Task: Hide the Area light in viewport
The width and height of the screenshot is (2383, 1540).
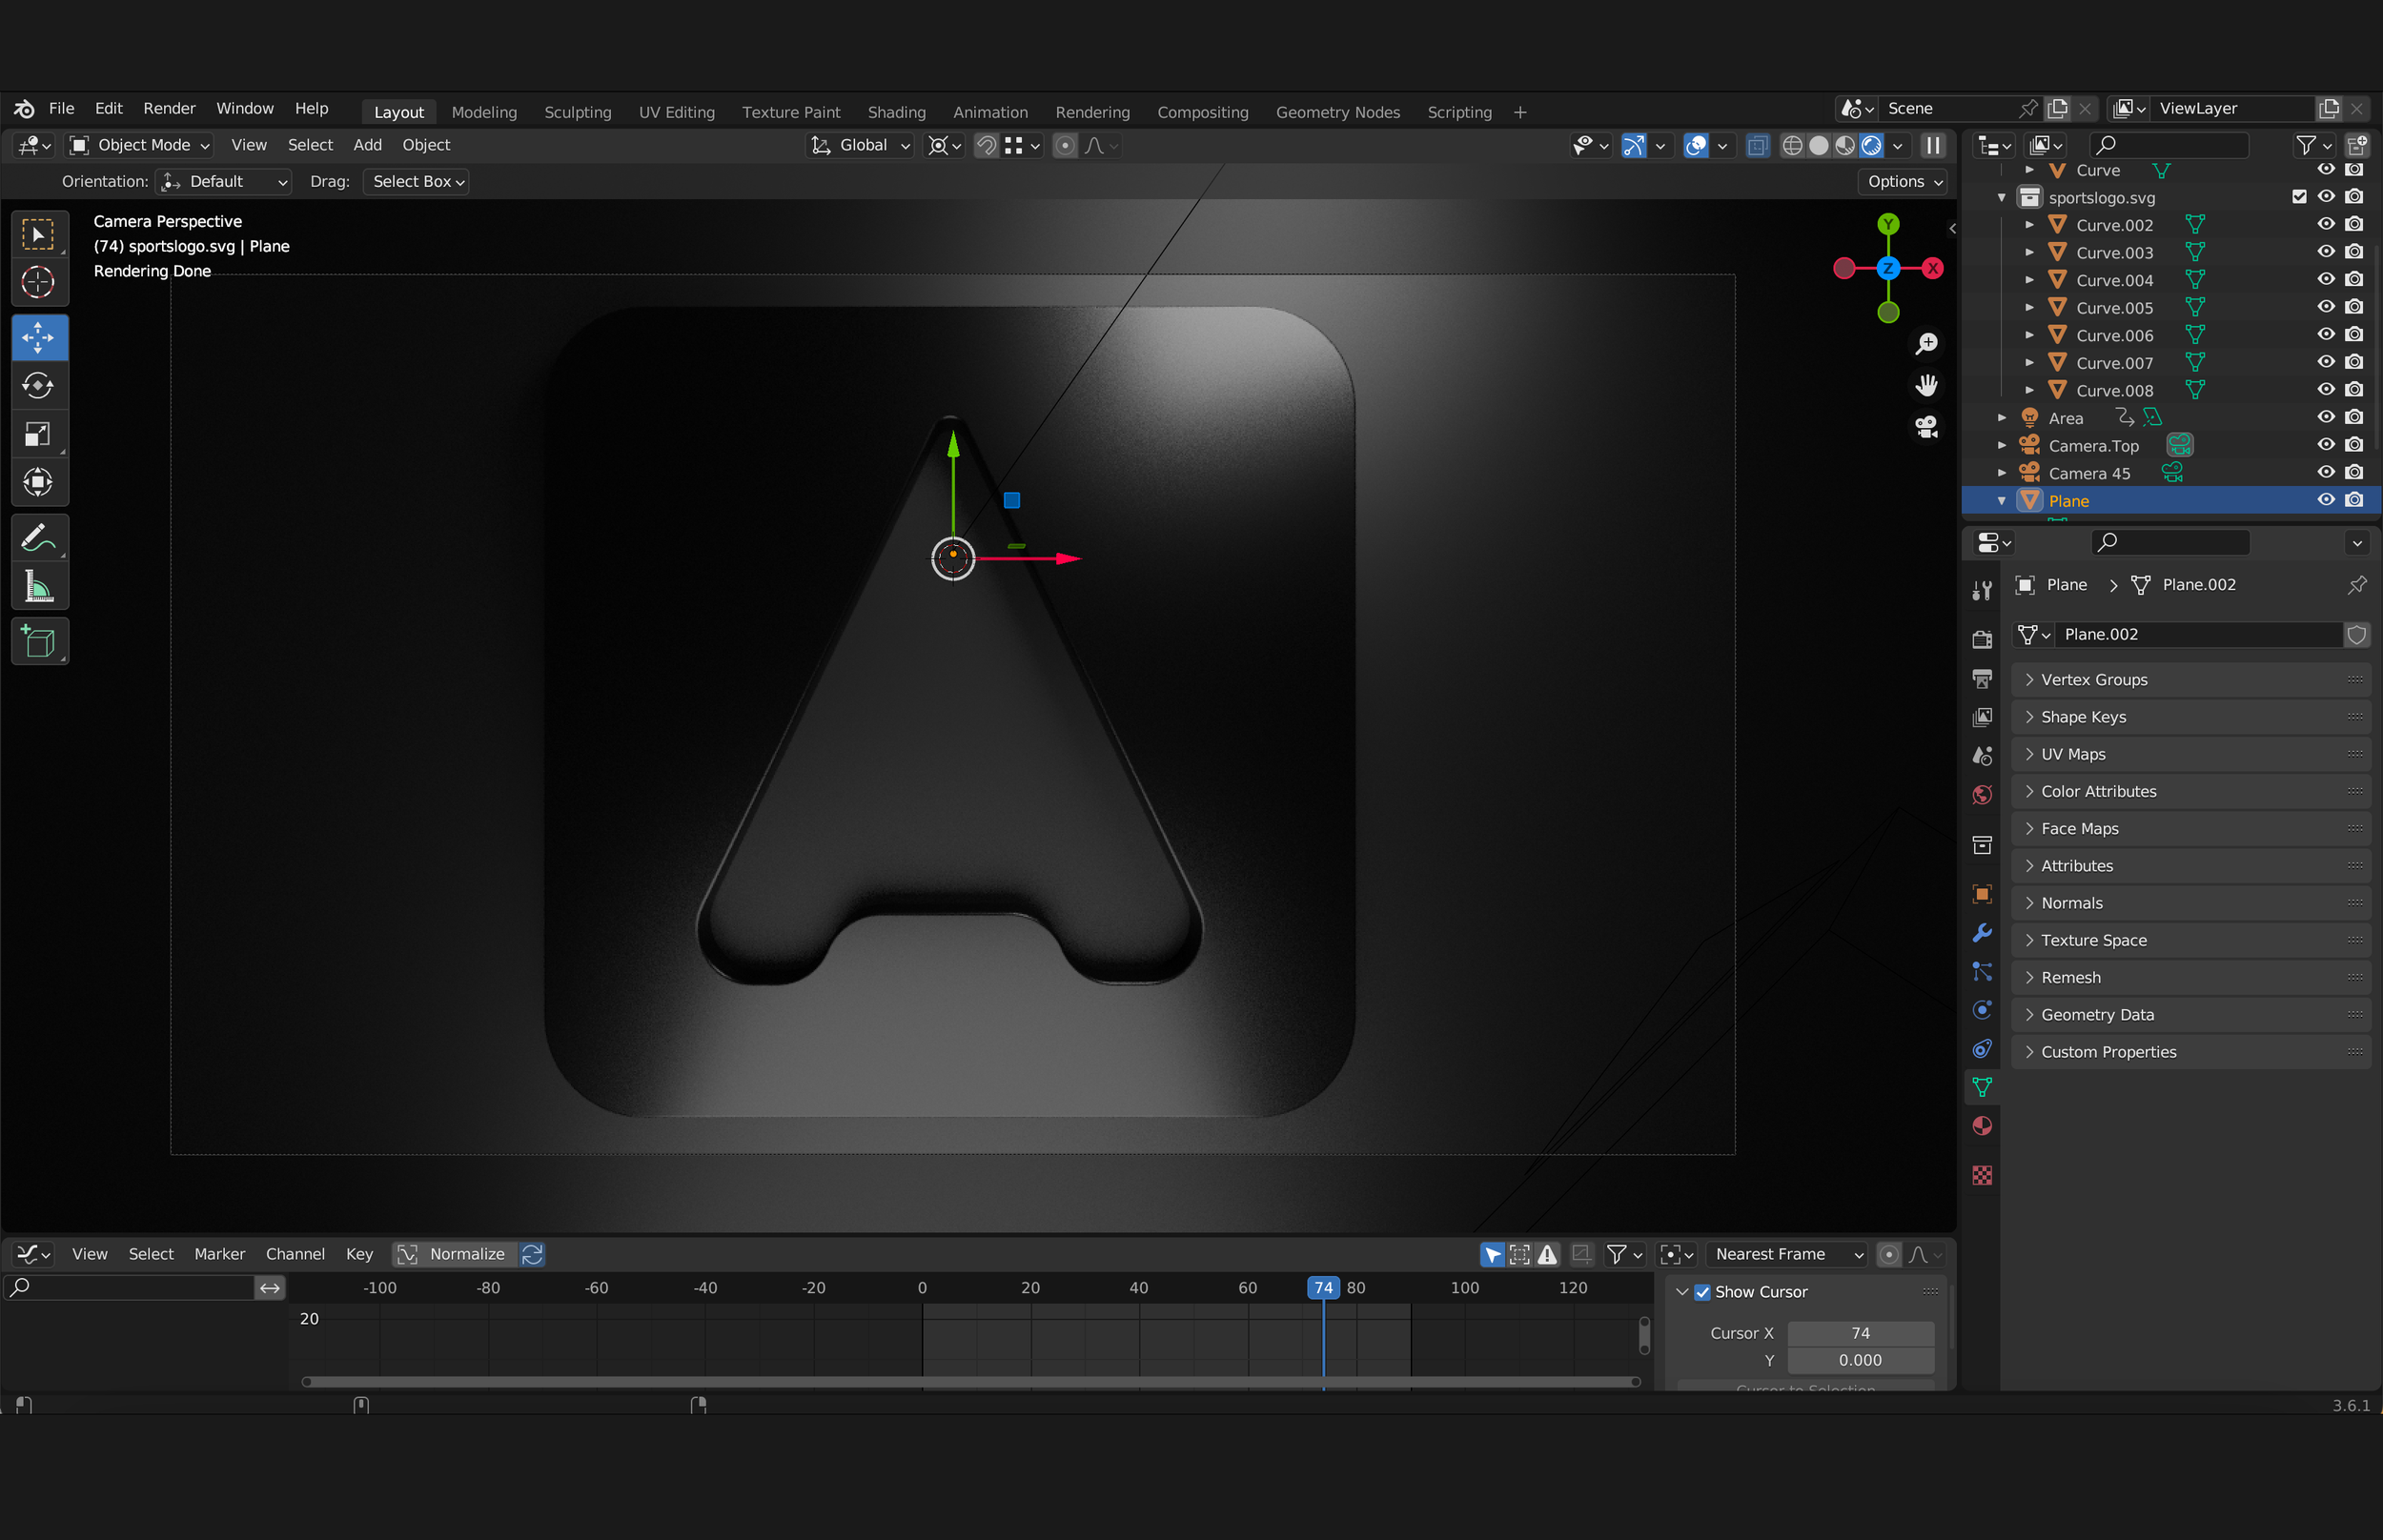Action: pyautogui.click(x=2326, y=417)
